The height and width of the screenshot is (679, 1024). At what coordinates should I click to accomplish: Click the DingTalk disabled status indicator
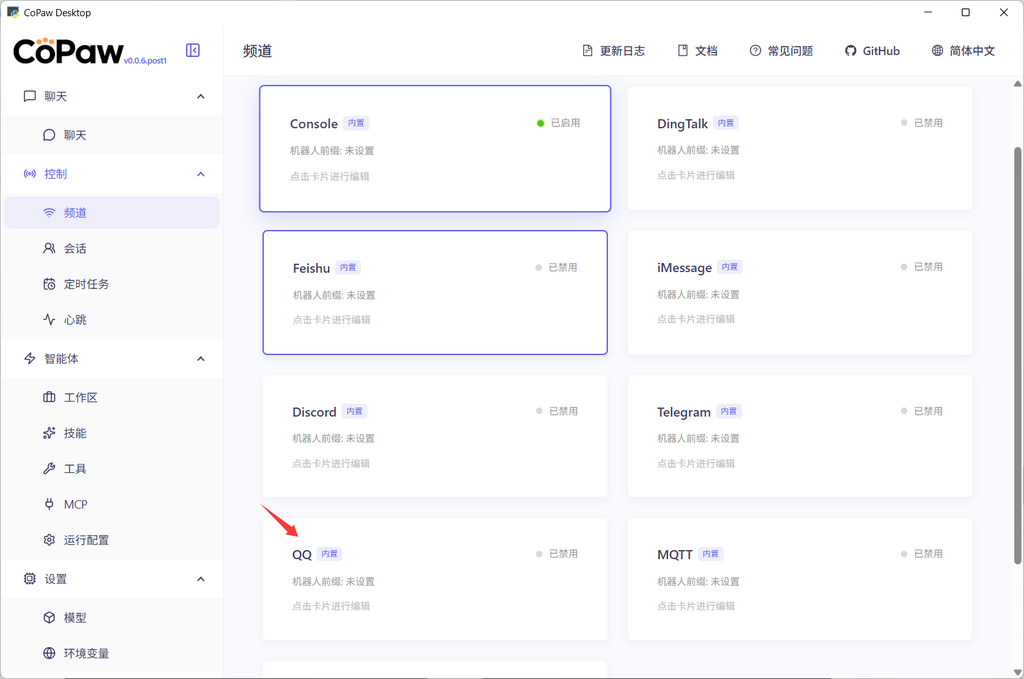click(x=904, y=123)
